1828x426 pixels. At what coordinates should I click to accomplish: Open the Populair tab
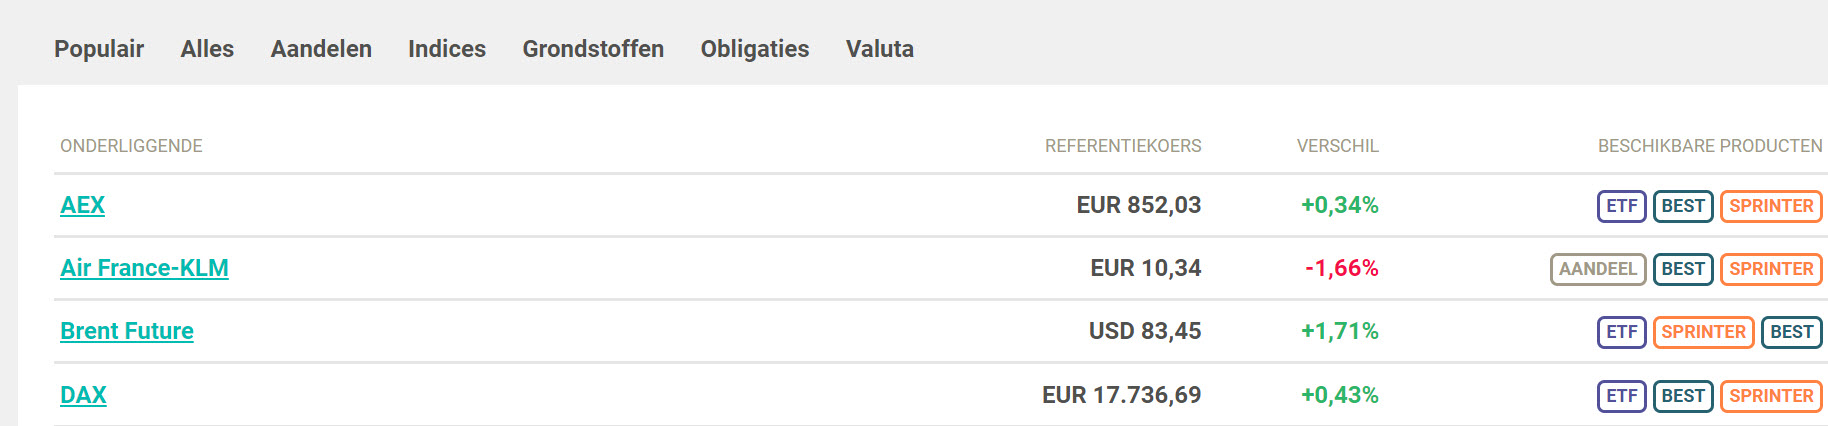click(99, 49)
